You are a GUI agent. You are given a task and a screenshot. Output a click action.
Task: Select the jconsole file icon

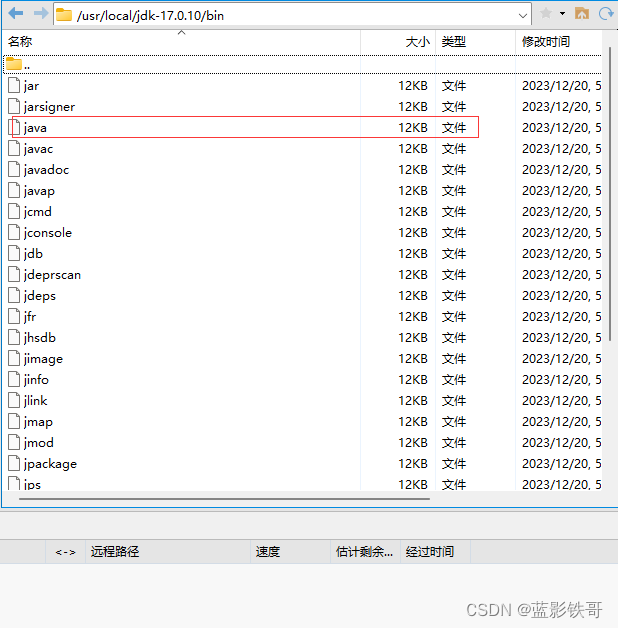coord(14,232)
